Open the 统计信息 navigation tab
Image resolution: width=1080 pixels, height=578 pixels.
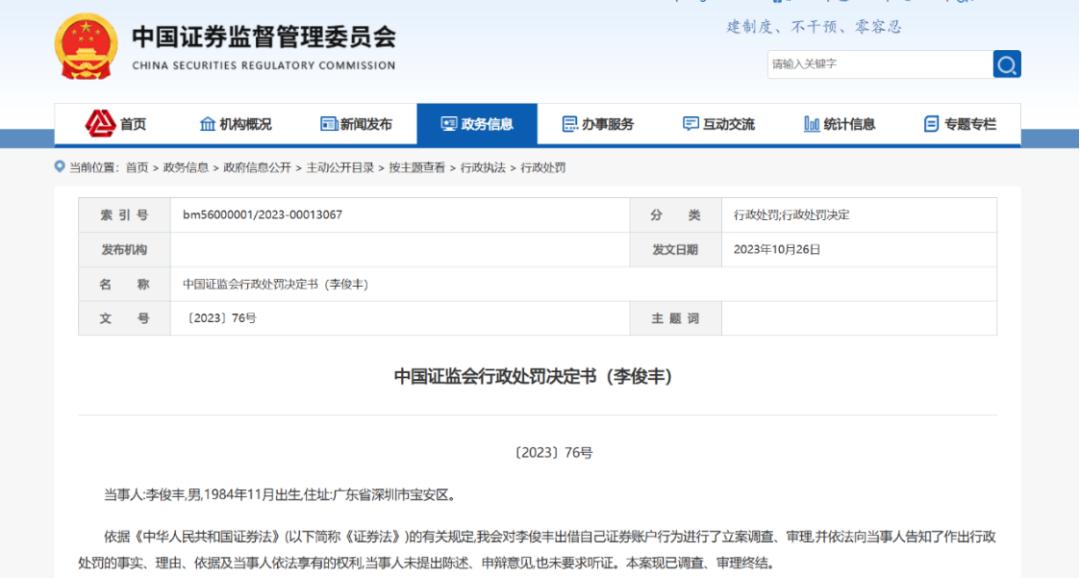(x=839, y=124)
